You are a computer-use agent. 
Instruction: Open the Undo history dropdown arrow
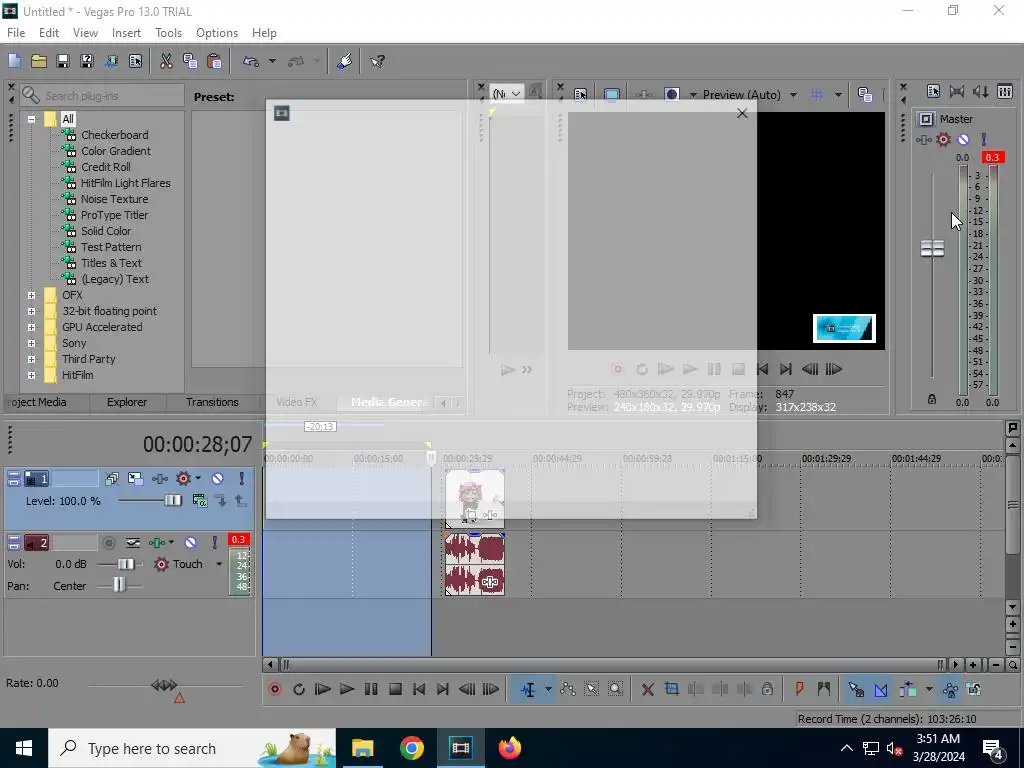pyautogui.click(x=272, y=61)
